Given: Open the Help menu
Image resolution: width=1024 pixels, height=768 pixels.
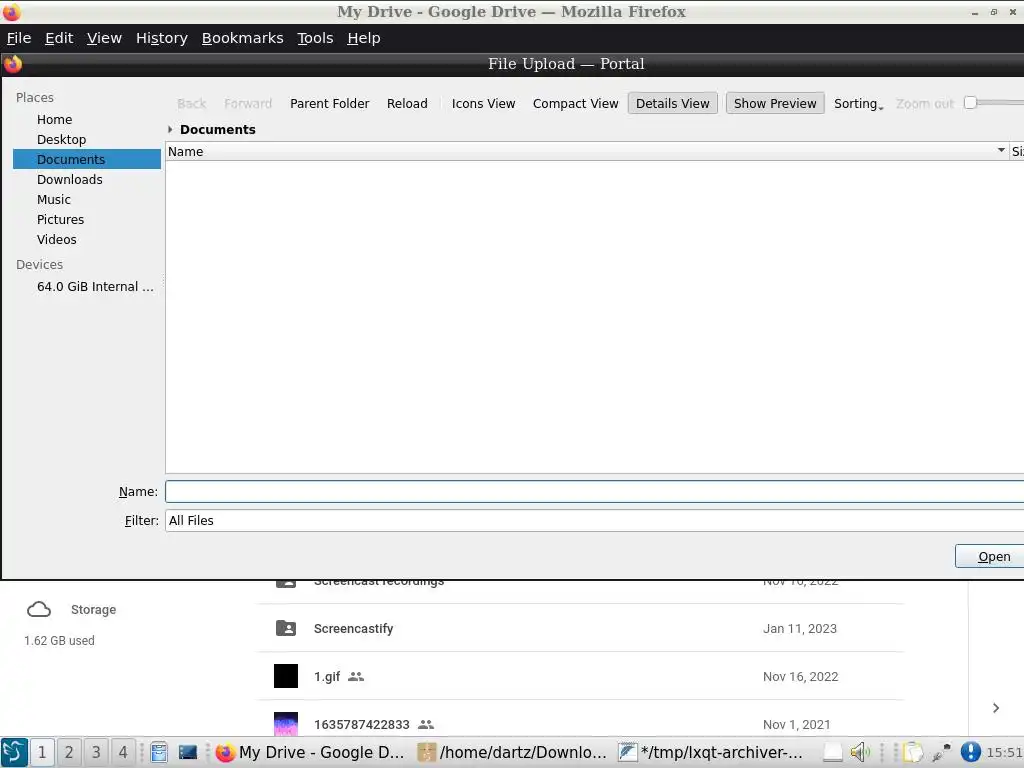Looking at the screenshot, I should pyautogui.click(x=364, y=38).
